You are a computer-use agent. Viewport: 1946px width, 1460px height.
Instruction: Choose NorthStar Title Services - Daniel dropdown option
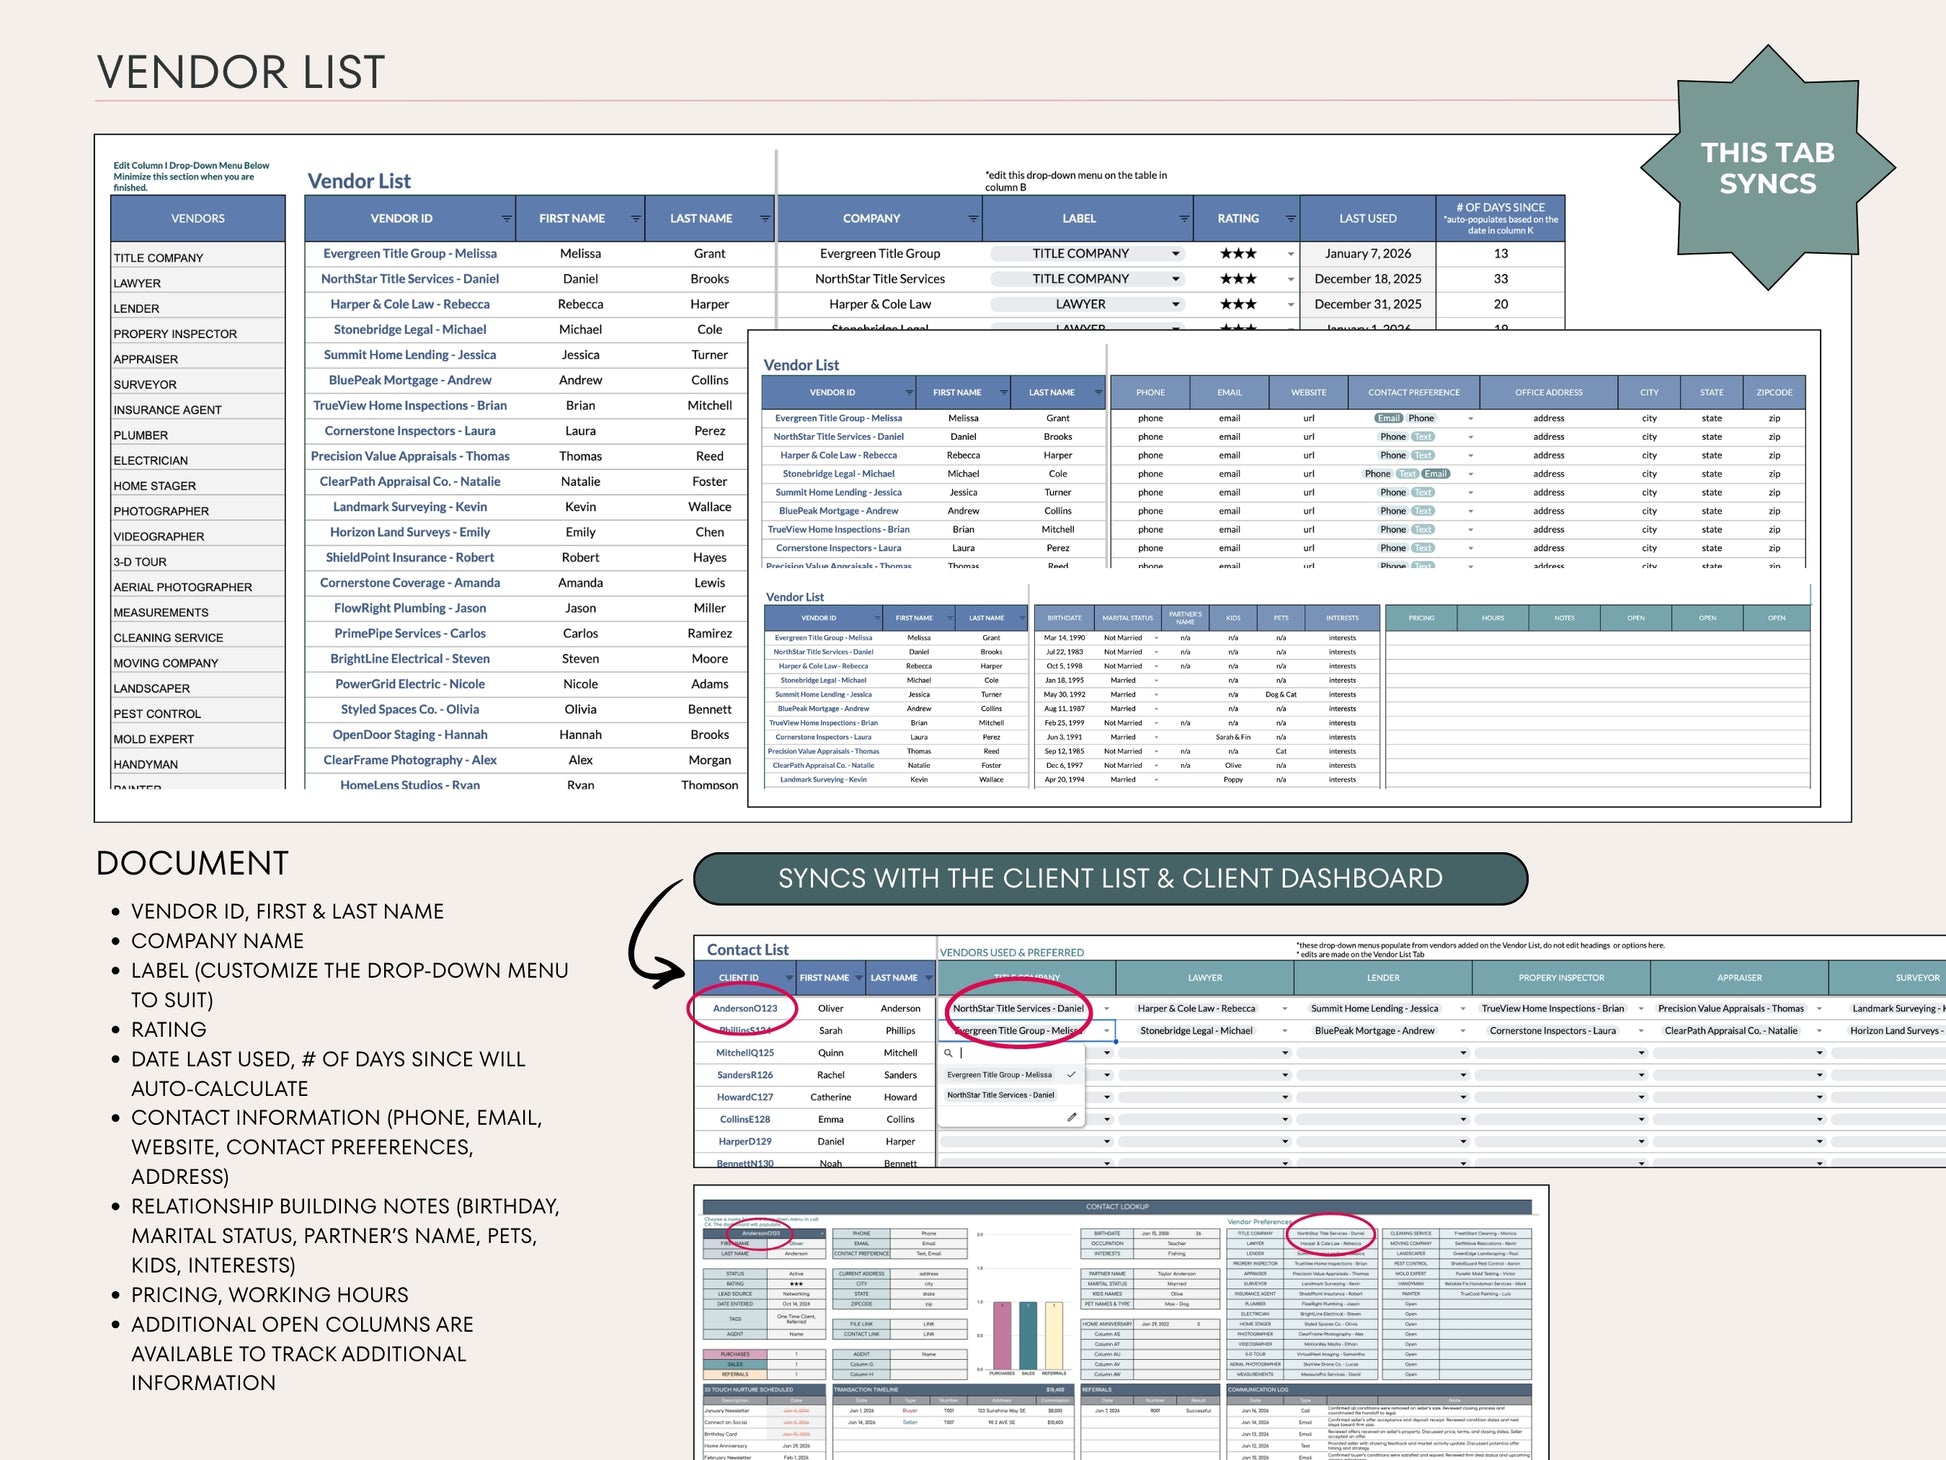(1001, 1095)
